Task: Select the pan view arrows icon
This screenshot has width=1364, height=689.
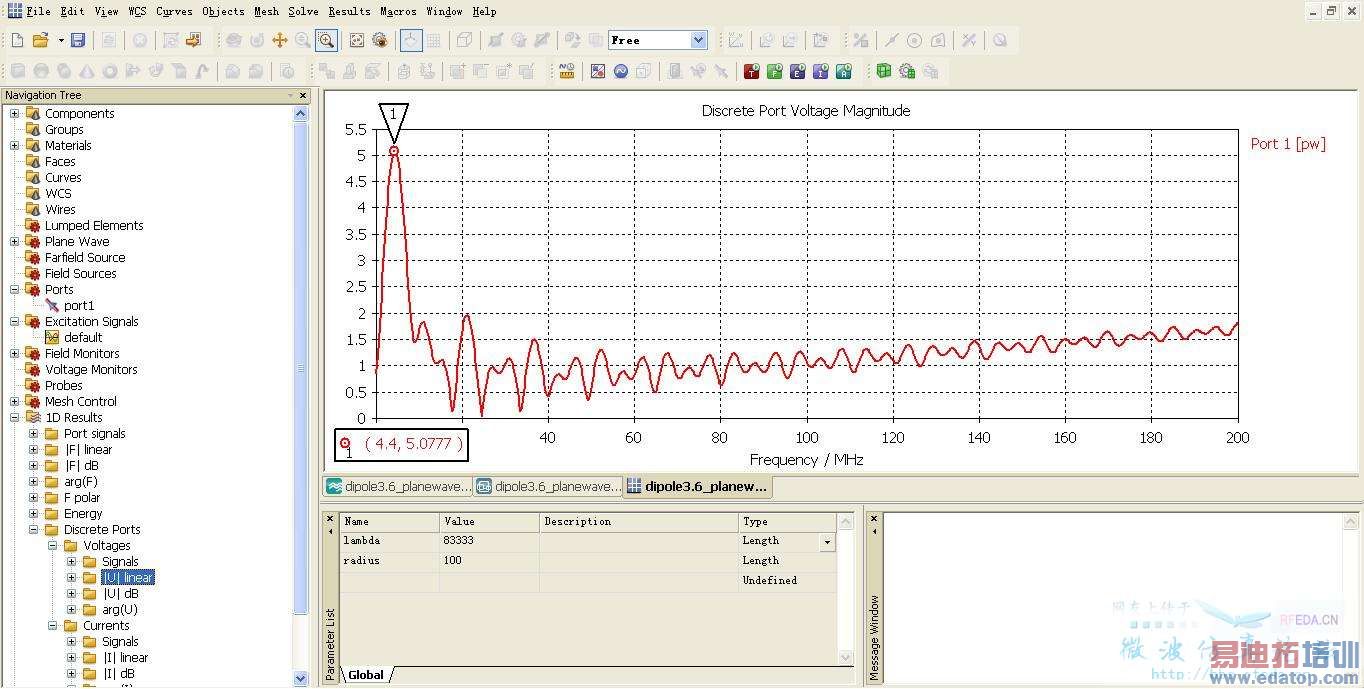Action: (280, 40)
